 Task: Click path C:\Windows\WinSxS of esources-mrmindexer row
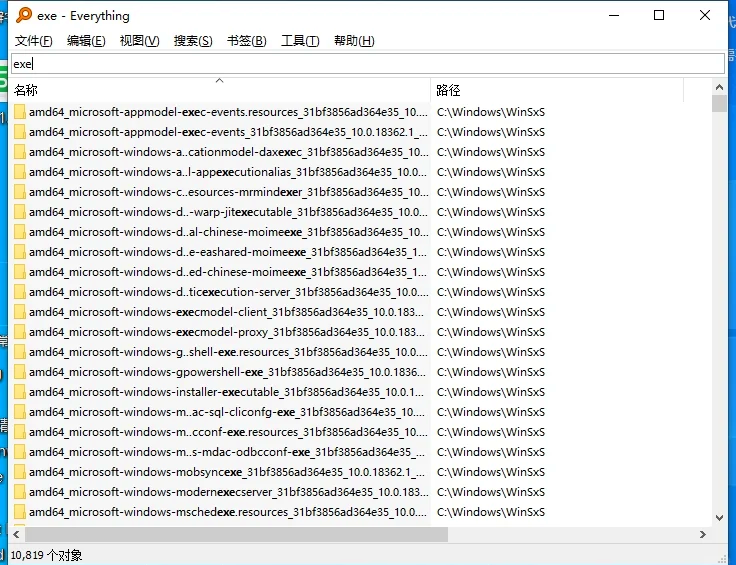(491, 192)
